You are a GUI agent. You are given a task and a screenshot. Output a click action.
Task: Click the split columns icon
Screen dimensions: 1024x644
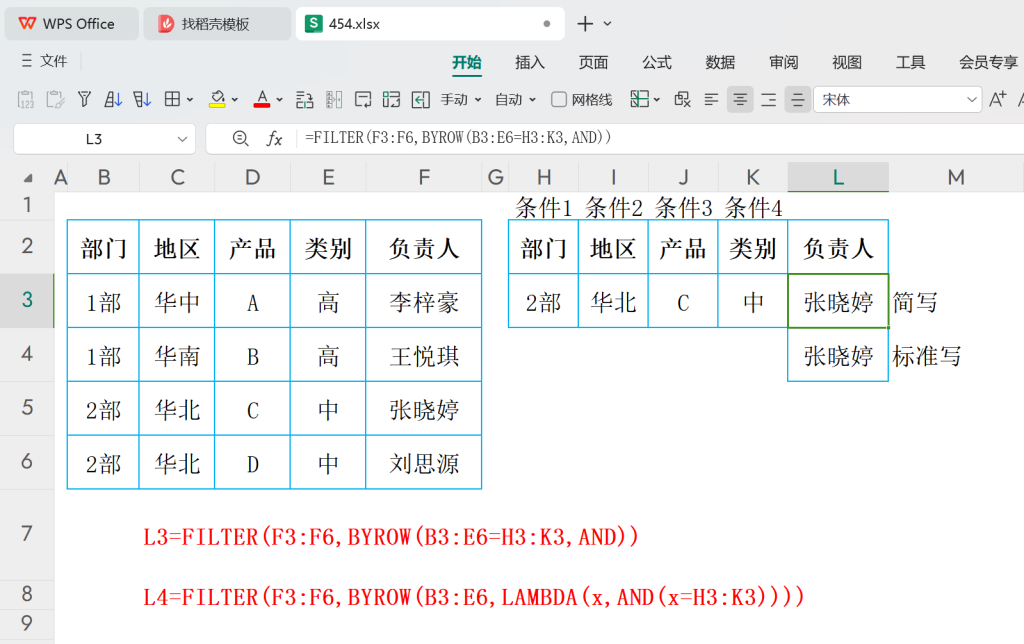tap(334, 99)
